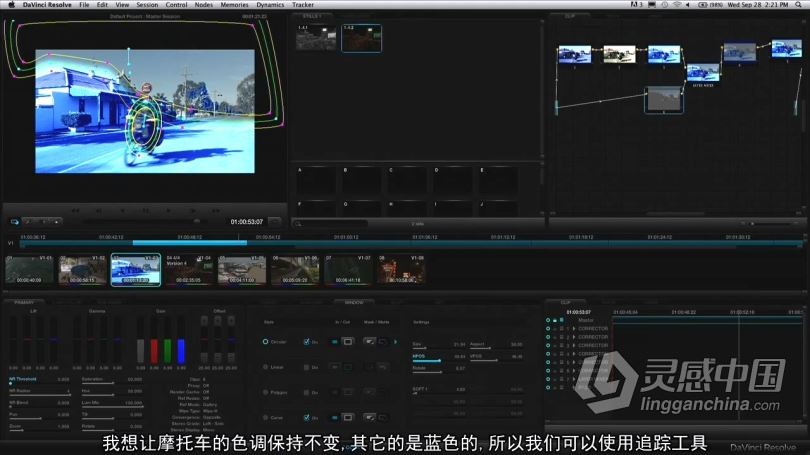Click Circular window inside mask icon

pyautogui.click(x=335, y=342)
